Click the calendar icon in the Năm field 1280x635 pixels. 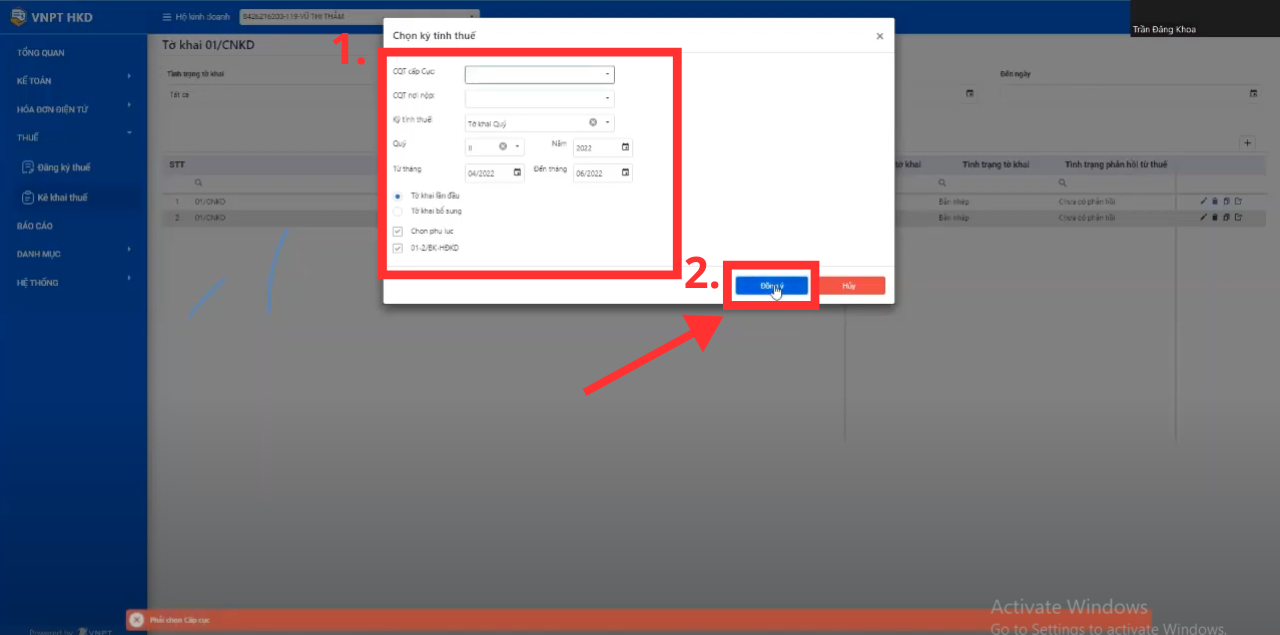[x=625, y=147]
